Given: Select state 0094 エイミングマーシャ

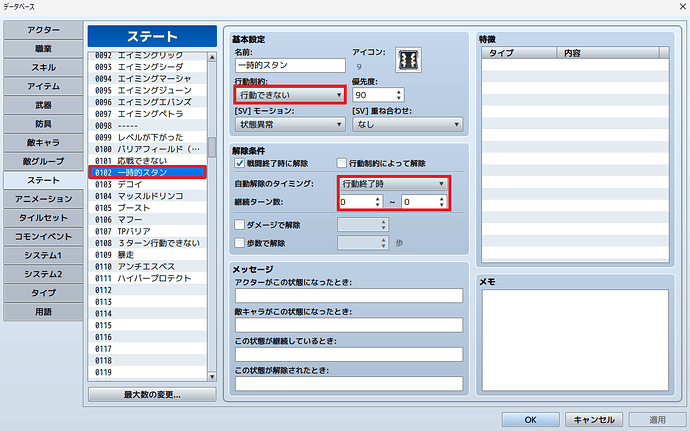Looking at the screenshot, I should [147, 79].
